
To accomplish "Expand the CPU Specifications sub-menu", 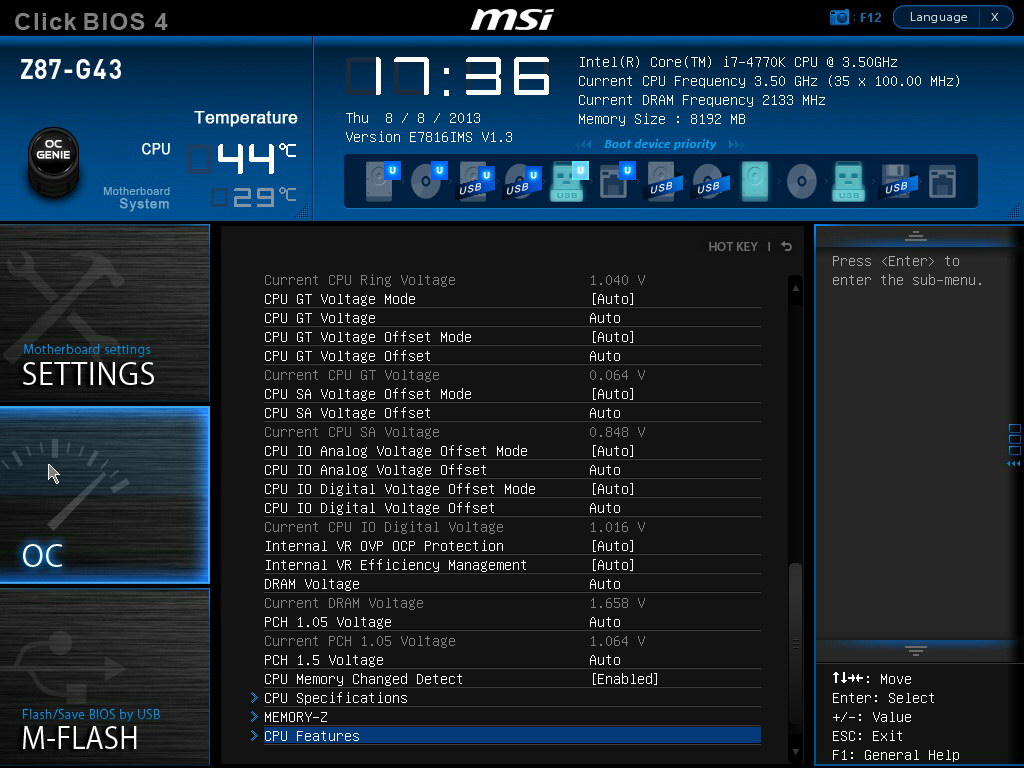I will pyautogui.click(x=512, y=698).
